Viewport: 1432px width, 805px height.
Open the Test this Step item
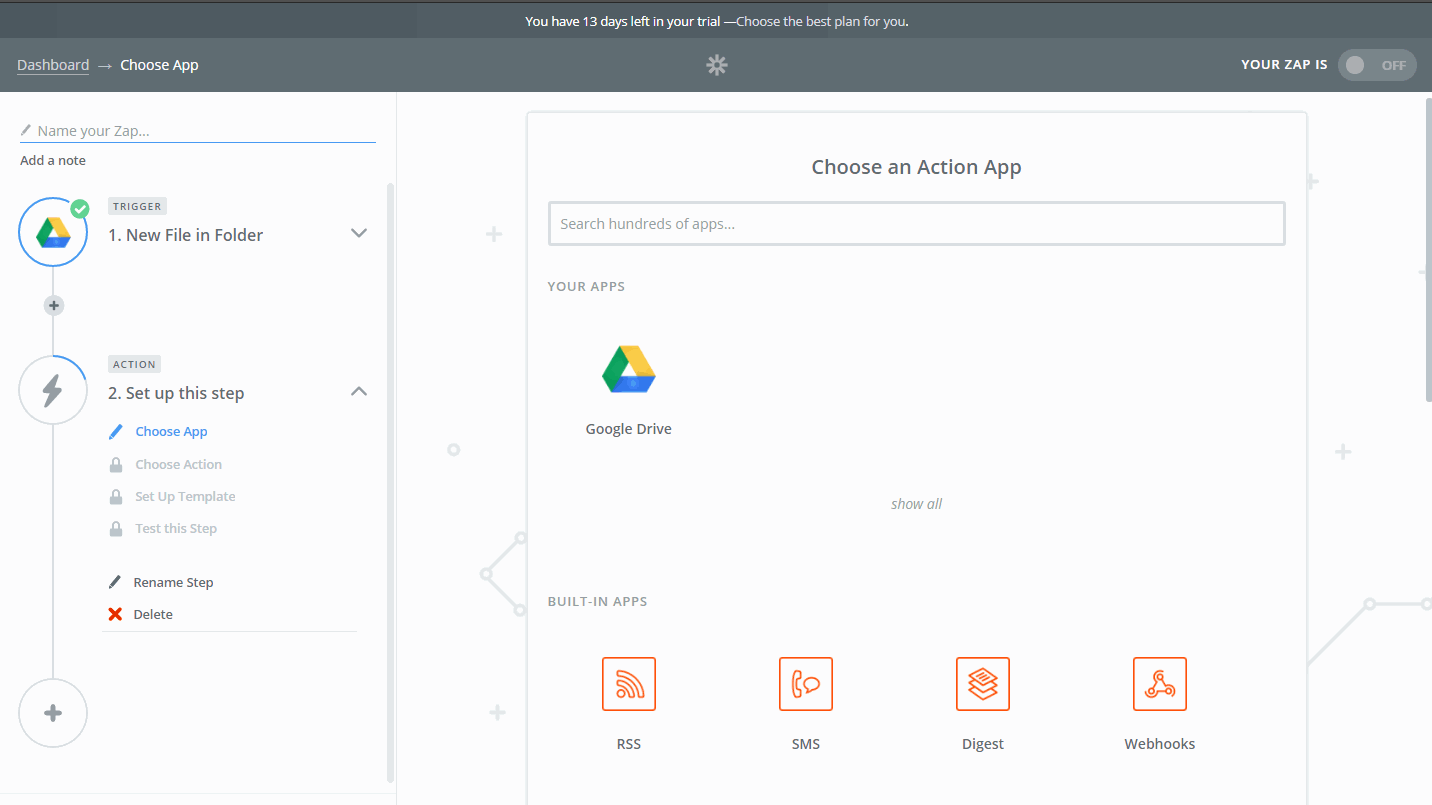(x=176, y=528)
